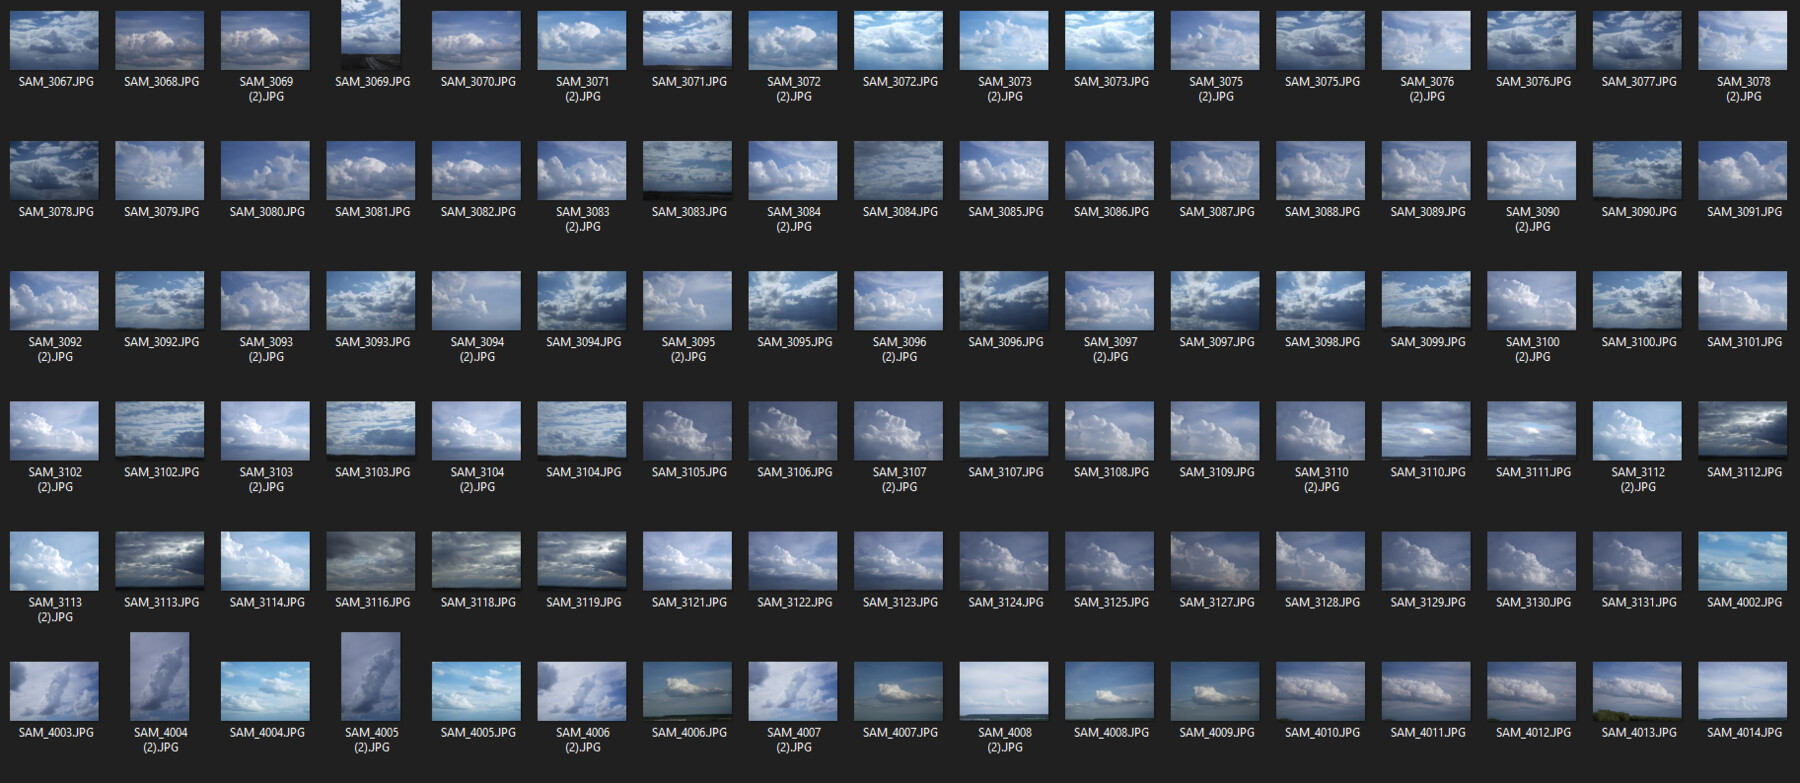Select the SAM_4008 (2).JPG thumbnail
This screenshot has width=1800, height=783.
pyautogui.click(x=1004, y=691)
